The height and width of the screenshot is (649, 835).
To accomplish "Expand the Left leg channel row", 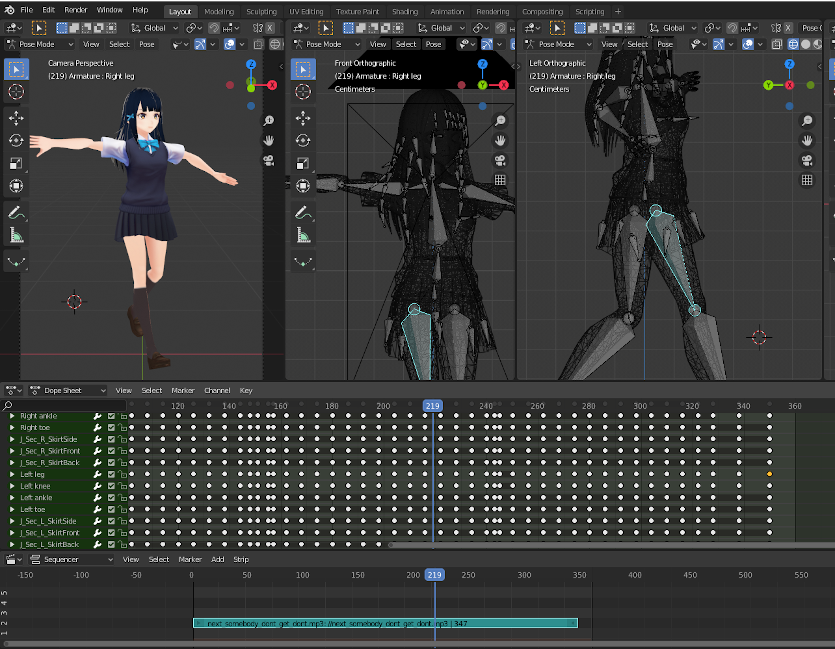I will [12, 474].
